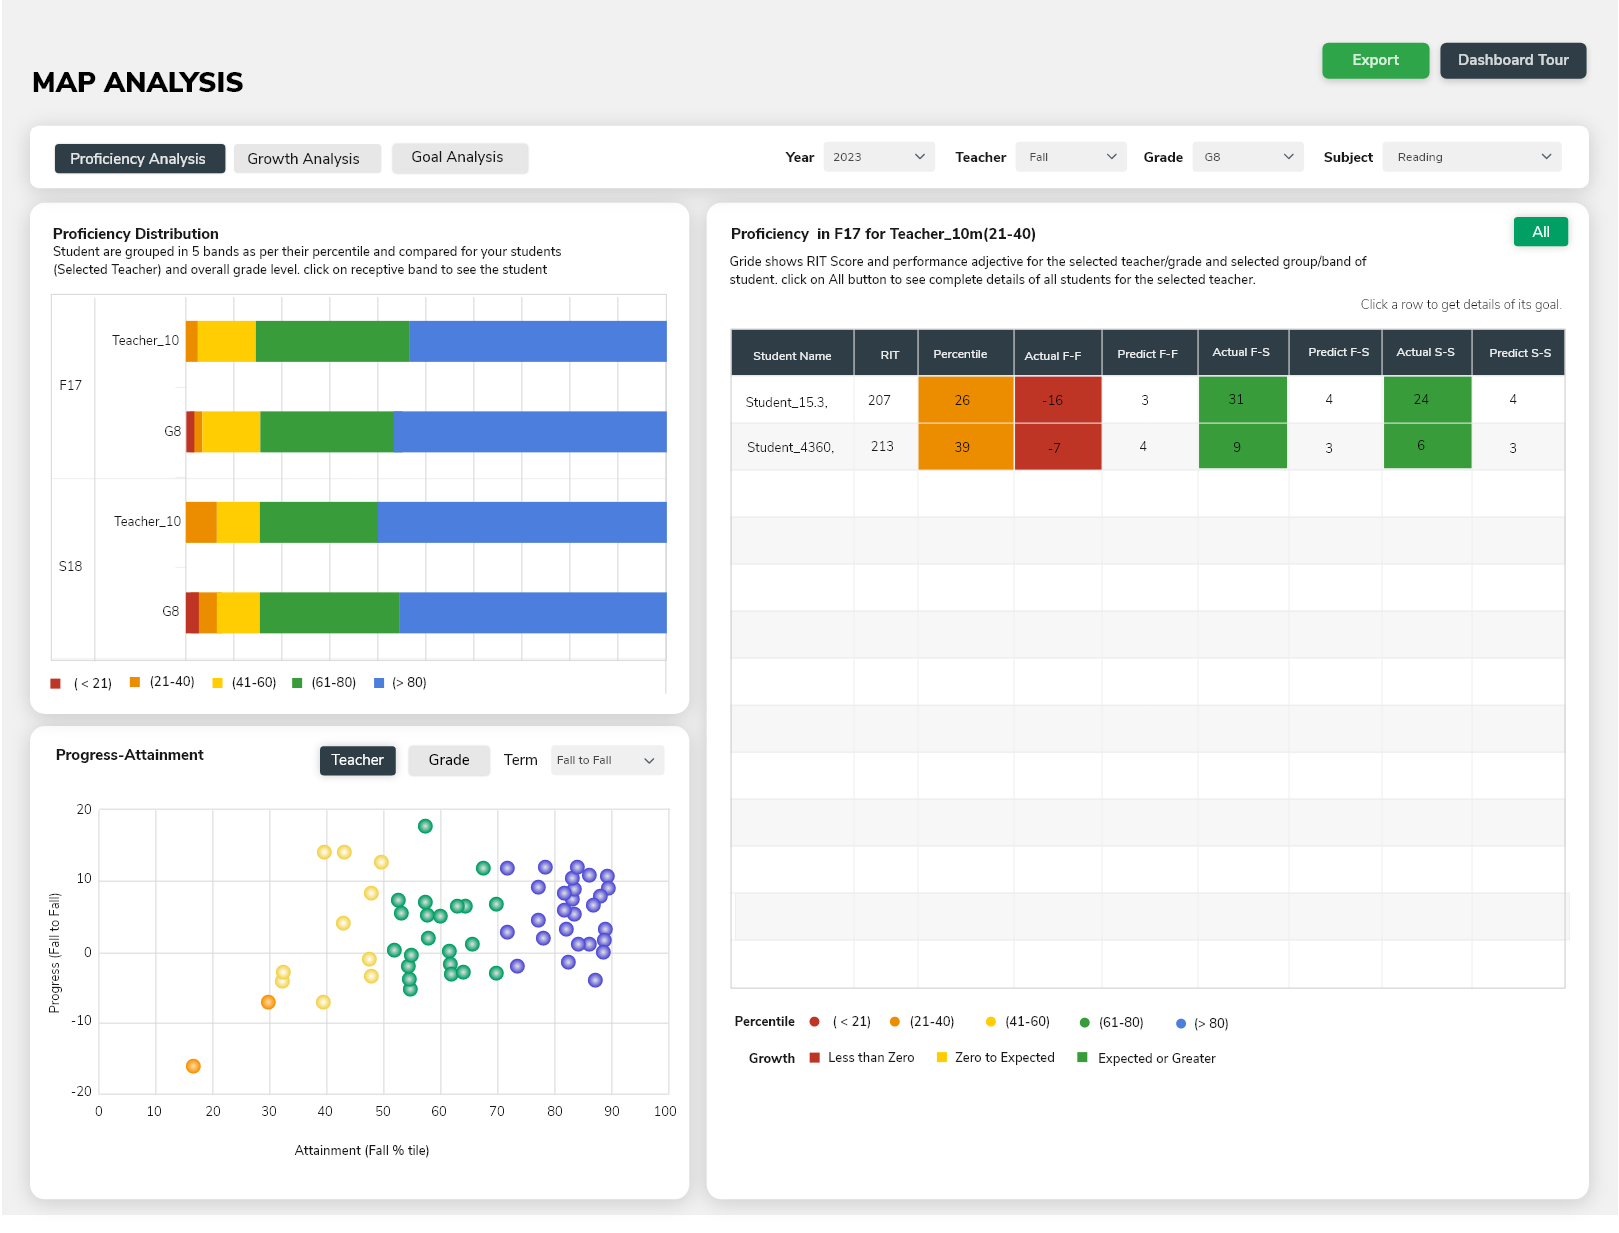Click orange (21-40) legend swatch in distribution chart

coord(135,682)
